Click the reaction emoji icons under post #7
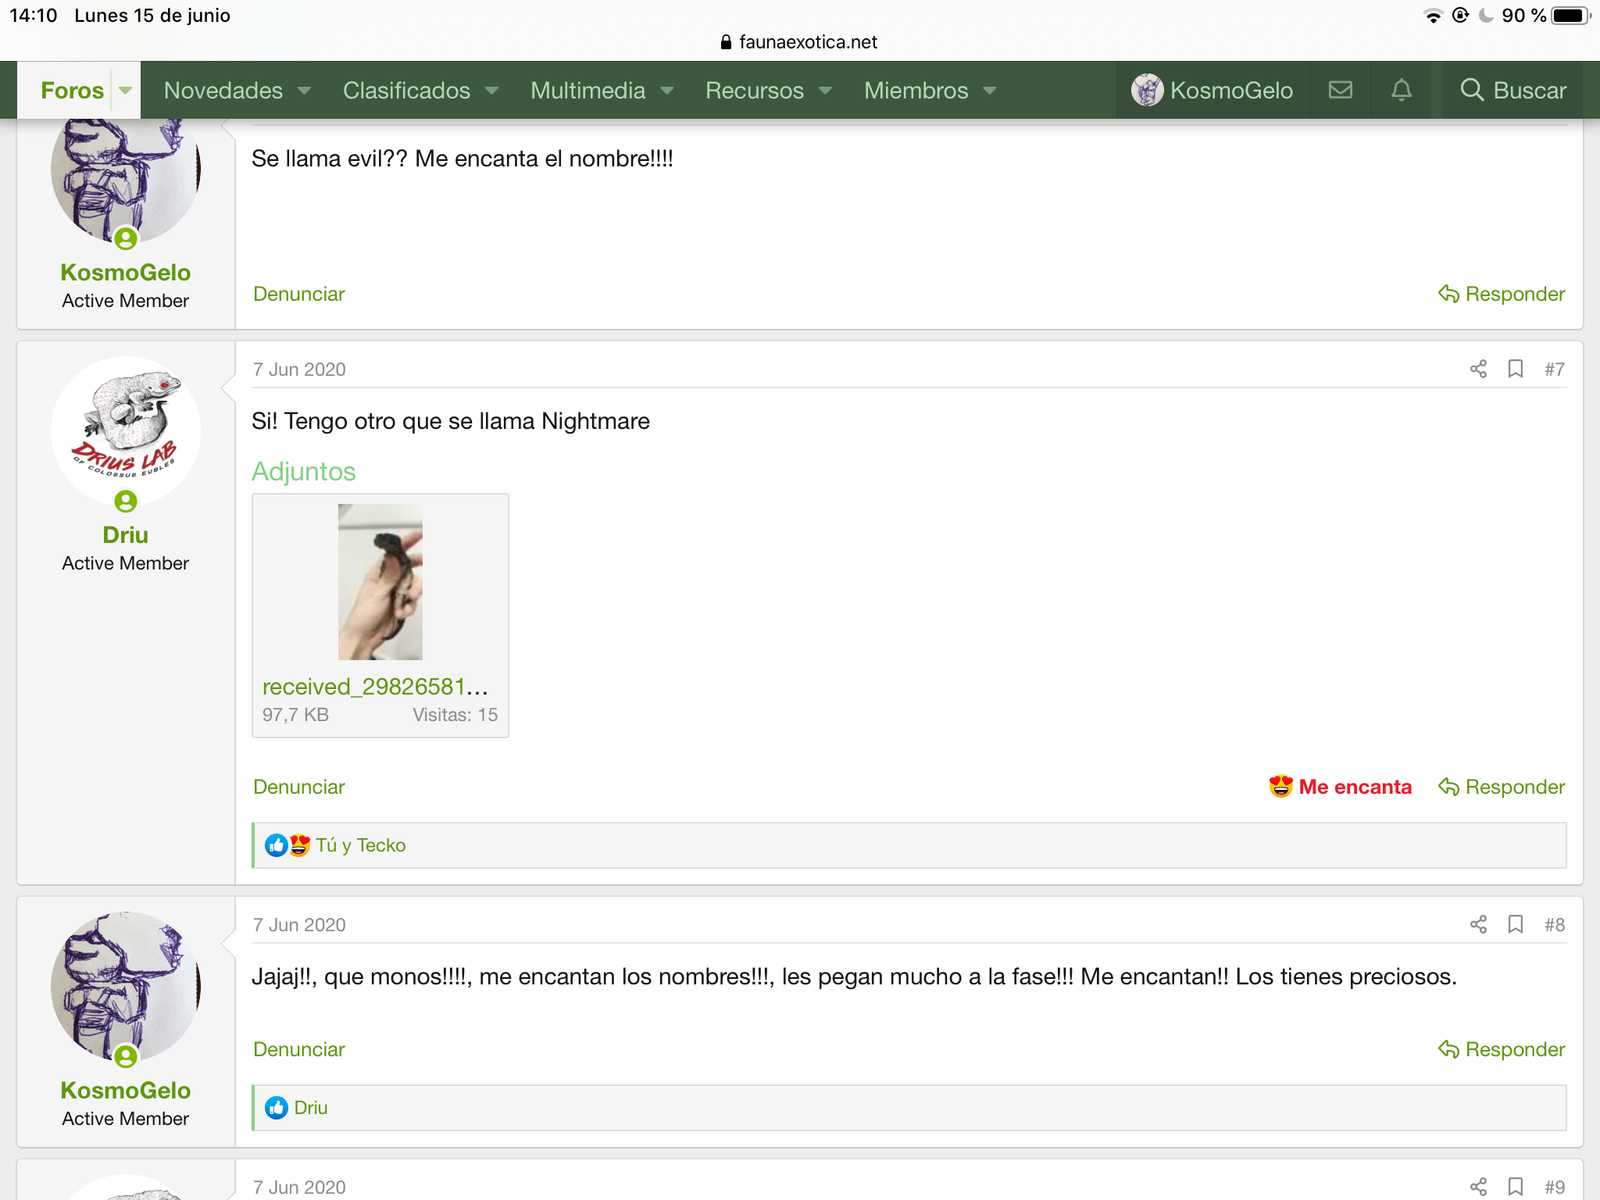Viewport: 1600px width, 1200px height. tap(287, 846)
